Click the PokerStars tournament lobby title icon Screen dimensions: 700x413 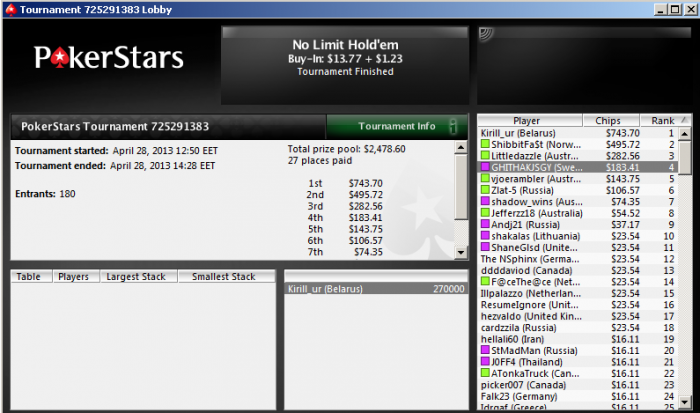click(10, 9)
